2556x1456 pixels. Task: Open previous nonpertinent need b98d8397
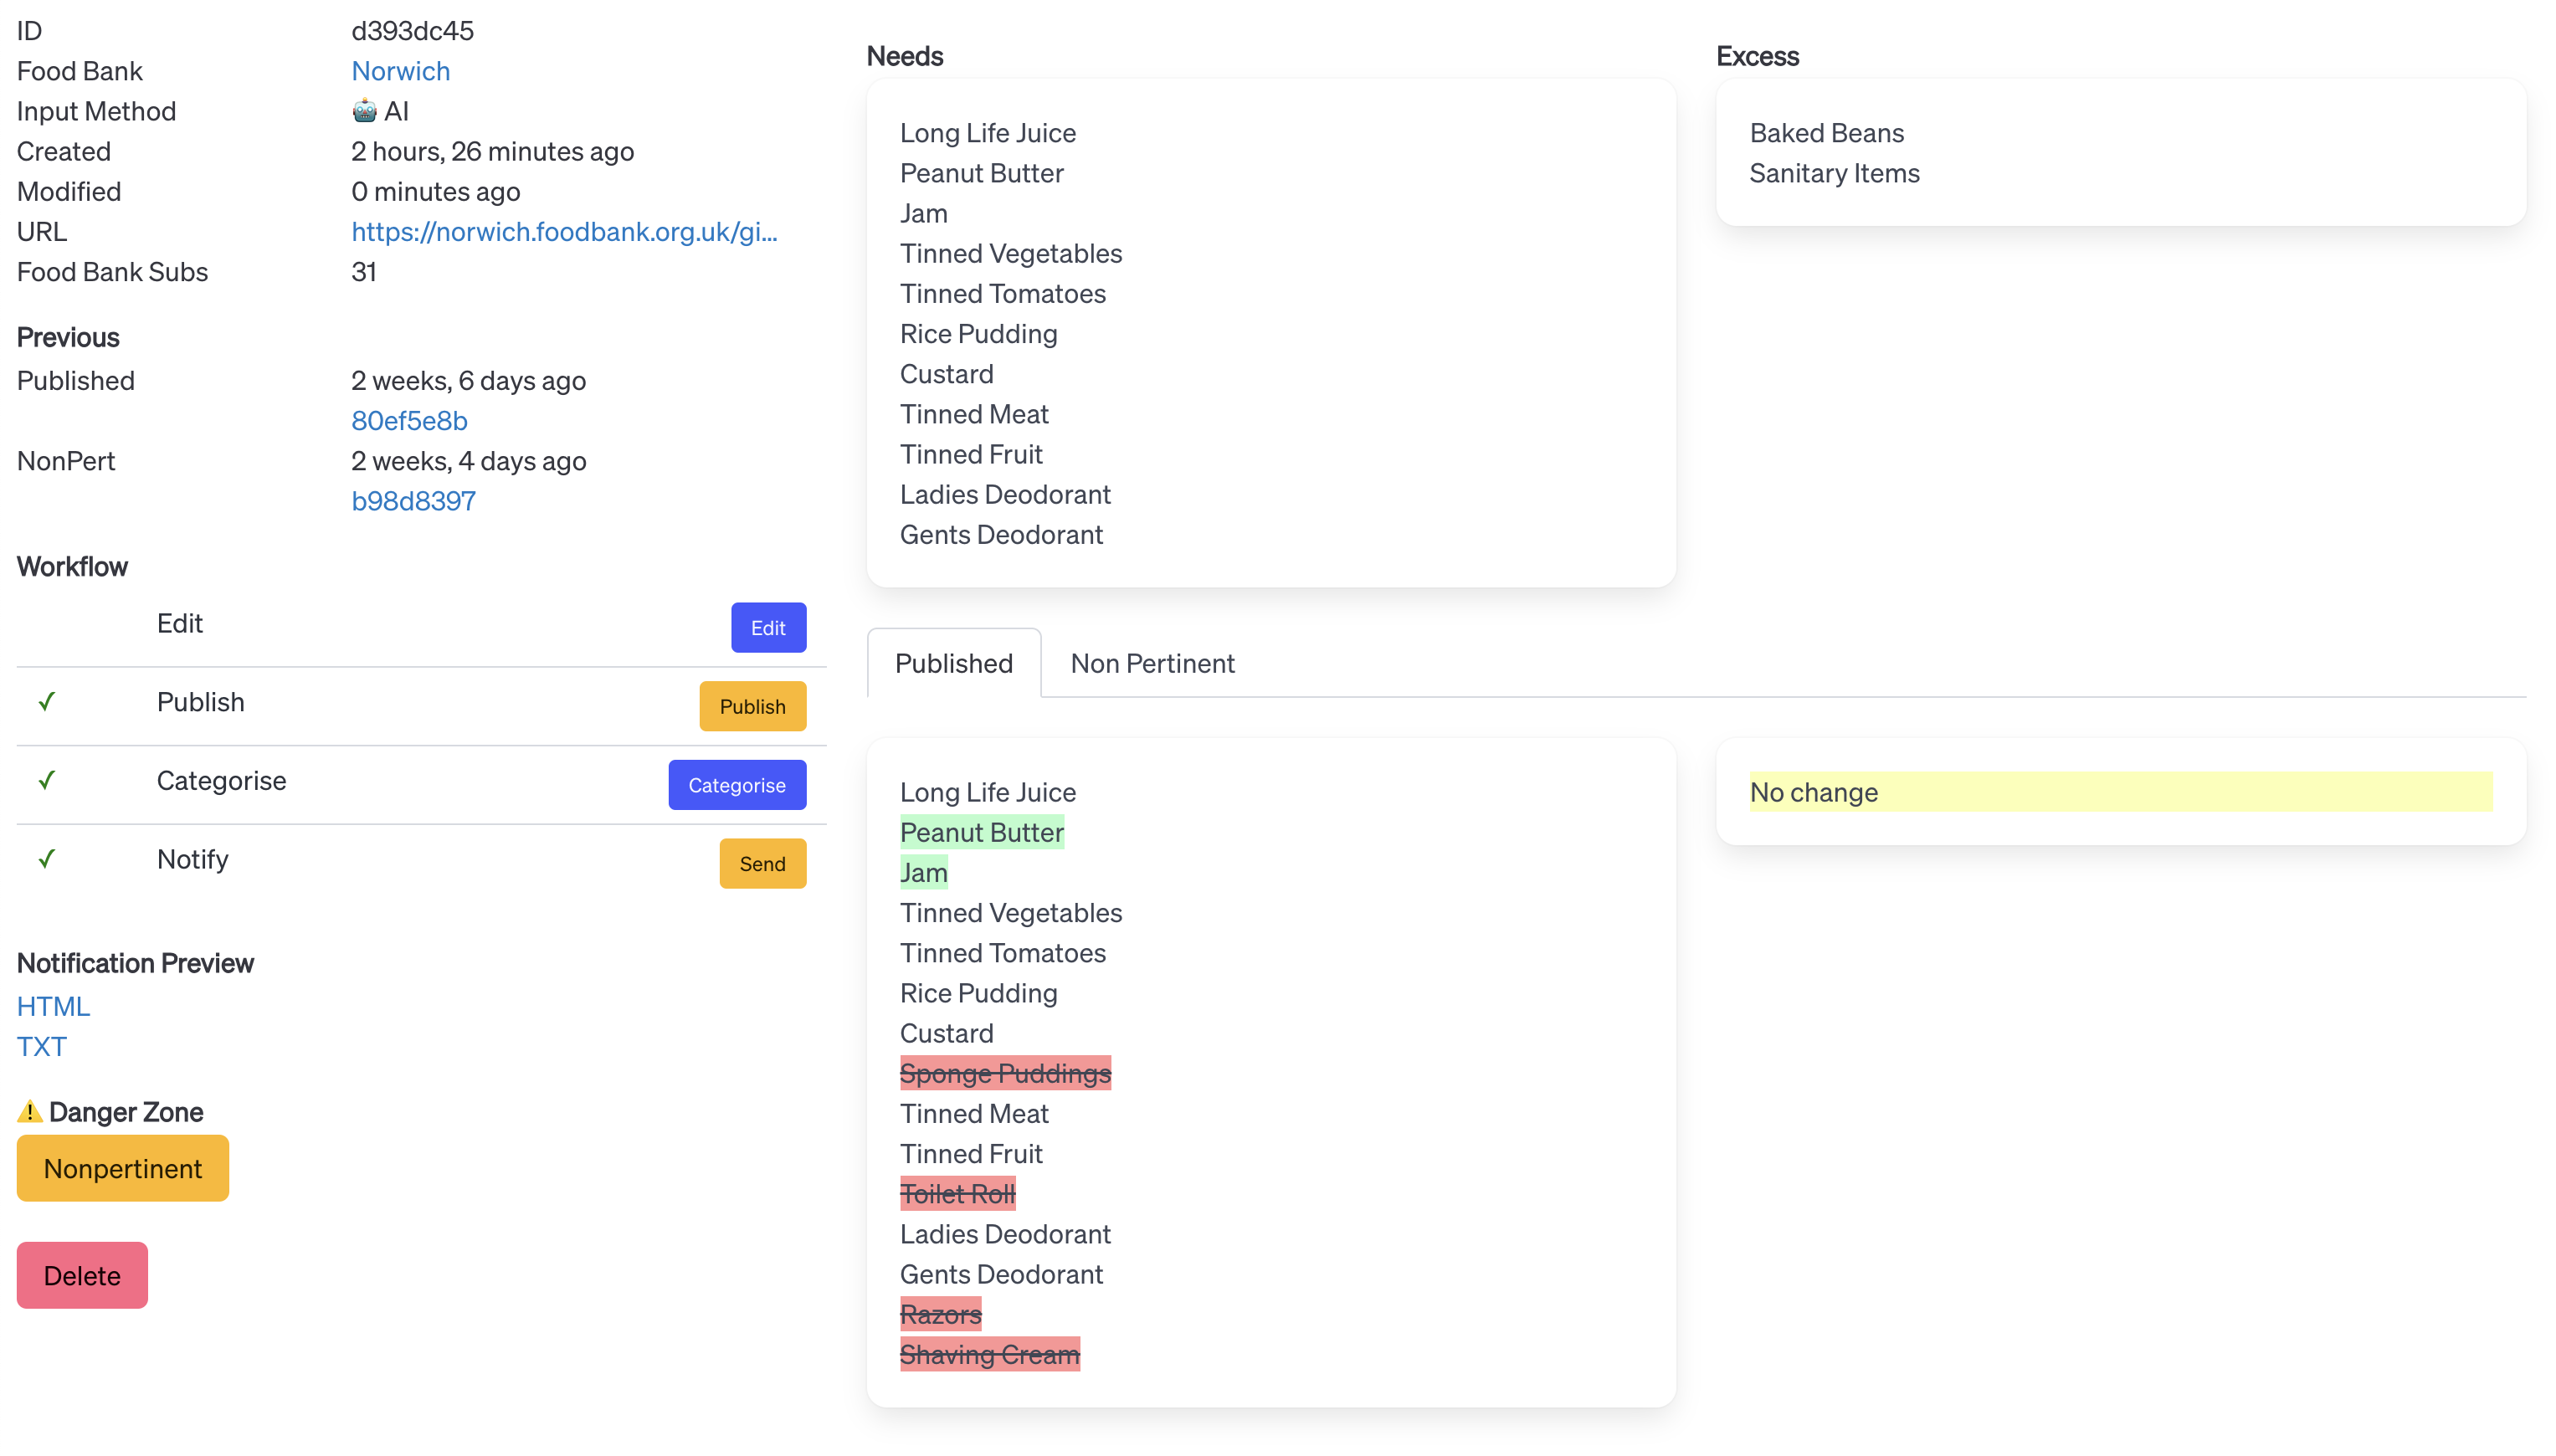(413, 500)
